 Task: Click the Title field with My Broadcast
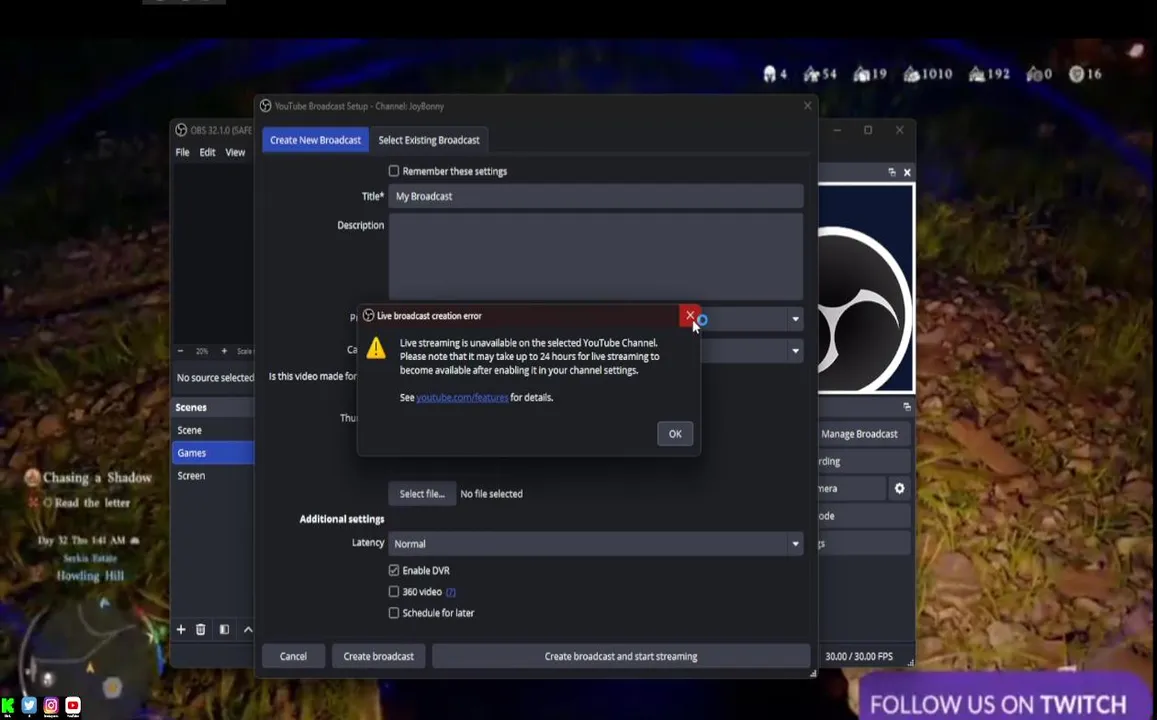(x=595, y=196)
